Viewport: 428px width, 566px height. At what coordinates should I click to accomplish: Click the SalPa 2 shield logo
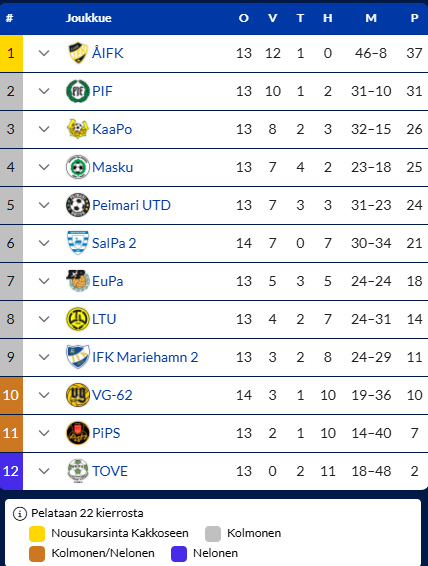(78, 243)
